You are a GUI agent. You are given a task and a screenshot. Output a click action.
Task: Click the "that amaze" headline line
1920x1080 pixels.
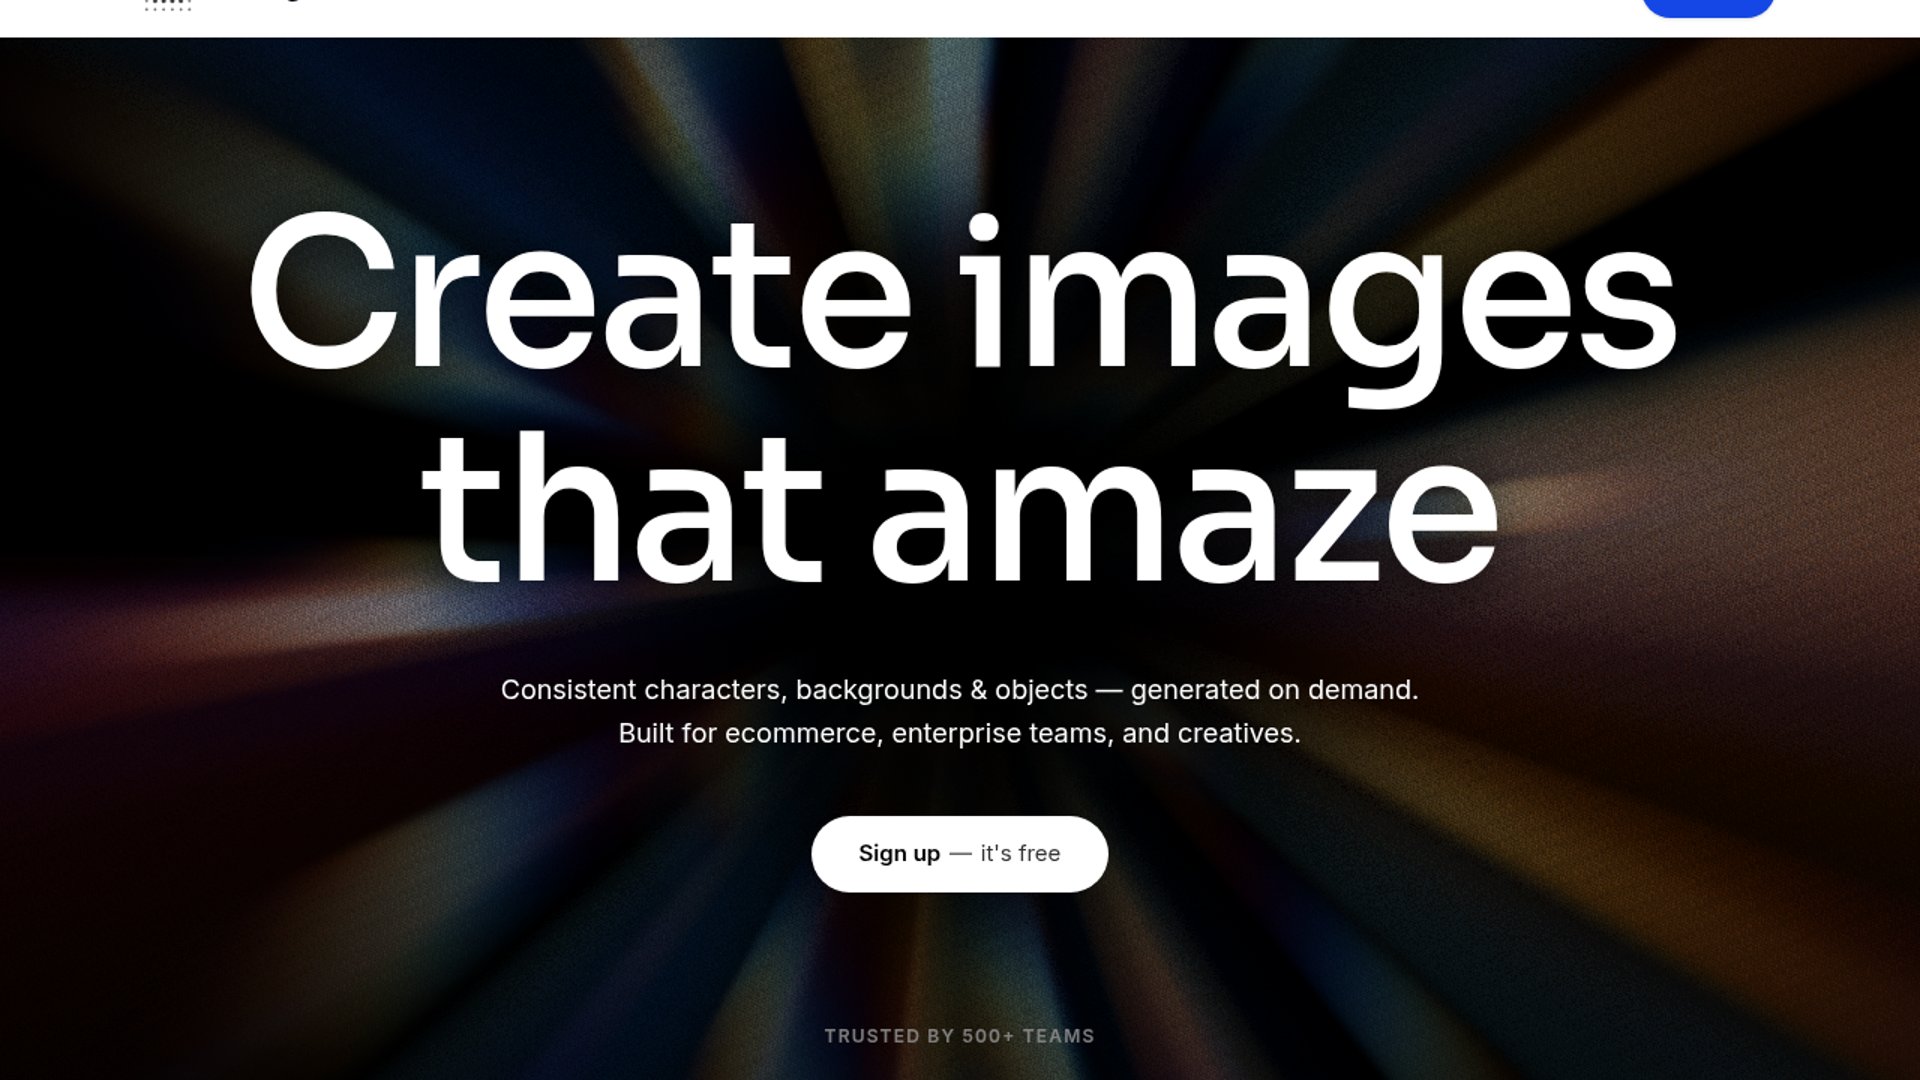[960, 510]
